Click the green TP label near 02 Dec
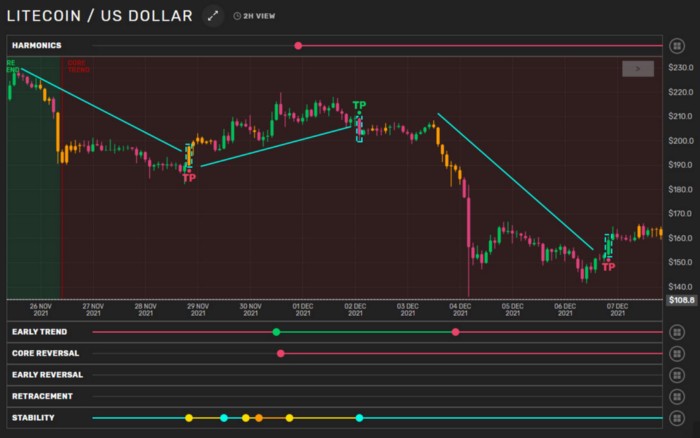The width and height of the screenshot is (700, 438). (x=359, y=105)
